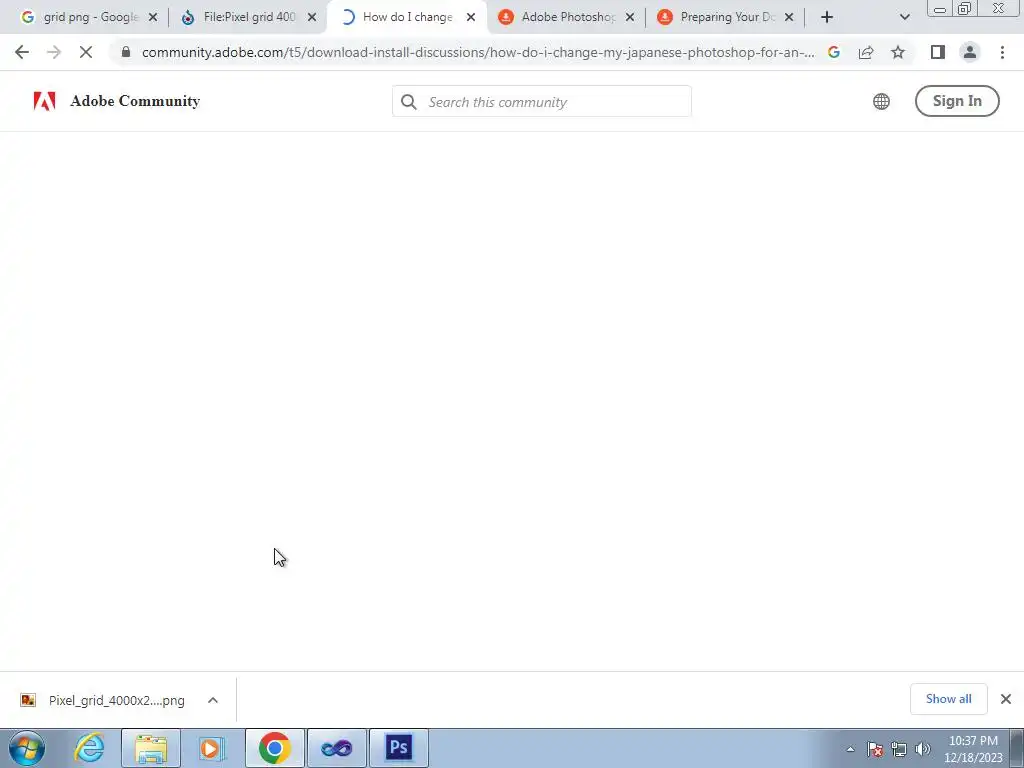Screen dimensions: 1024x768
Task: Close the 'Adobe Photoshop' tab
Action: 630,18
